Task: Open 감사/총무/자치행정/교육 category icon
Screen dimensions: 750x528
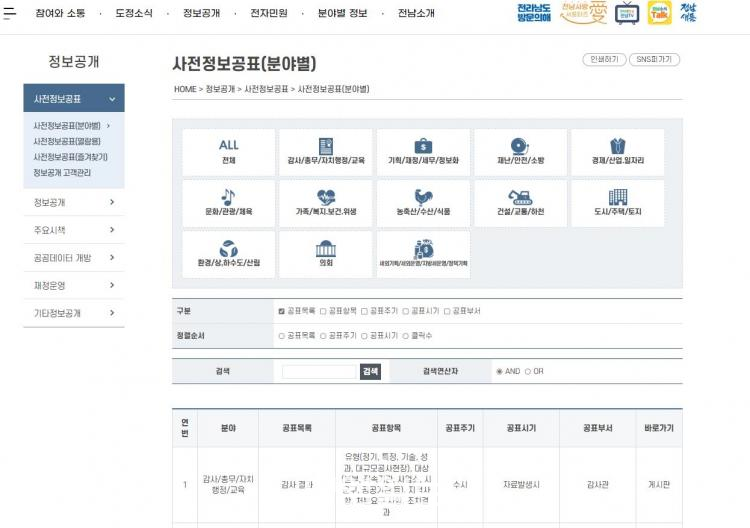Action: point(325,146)
